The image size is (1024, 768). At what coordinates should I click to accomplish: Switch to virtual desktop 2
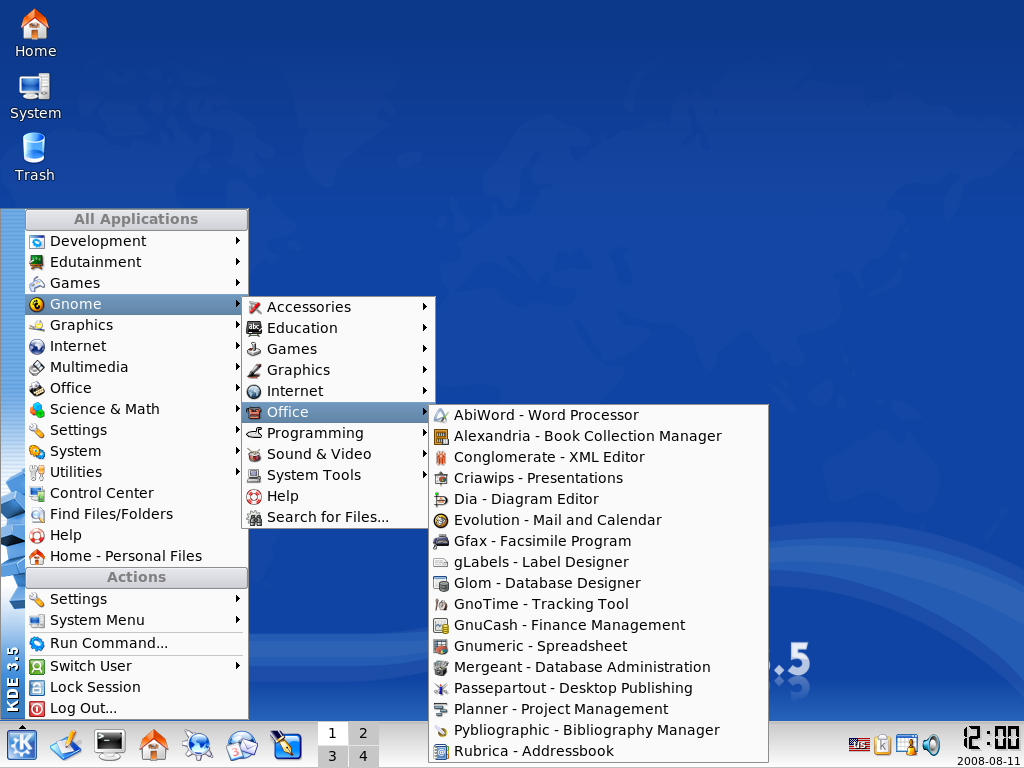[363, 733]
